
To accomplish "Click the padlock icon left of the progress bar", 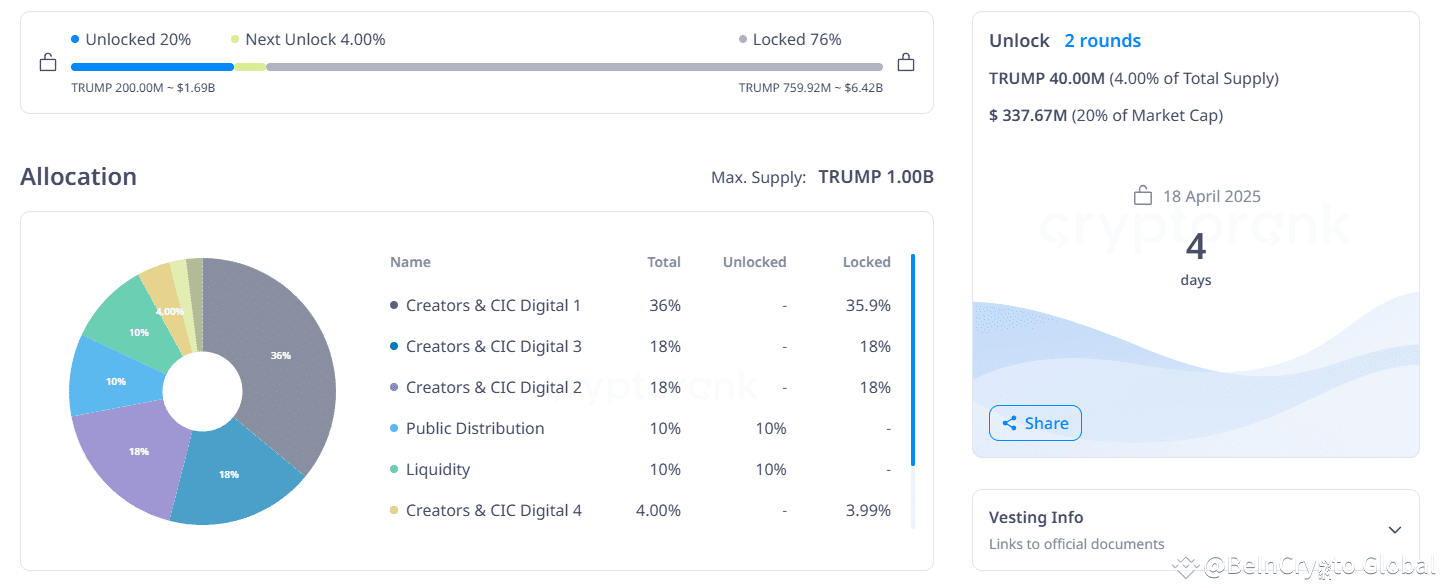I will coord(47,61).
